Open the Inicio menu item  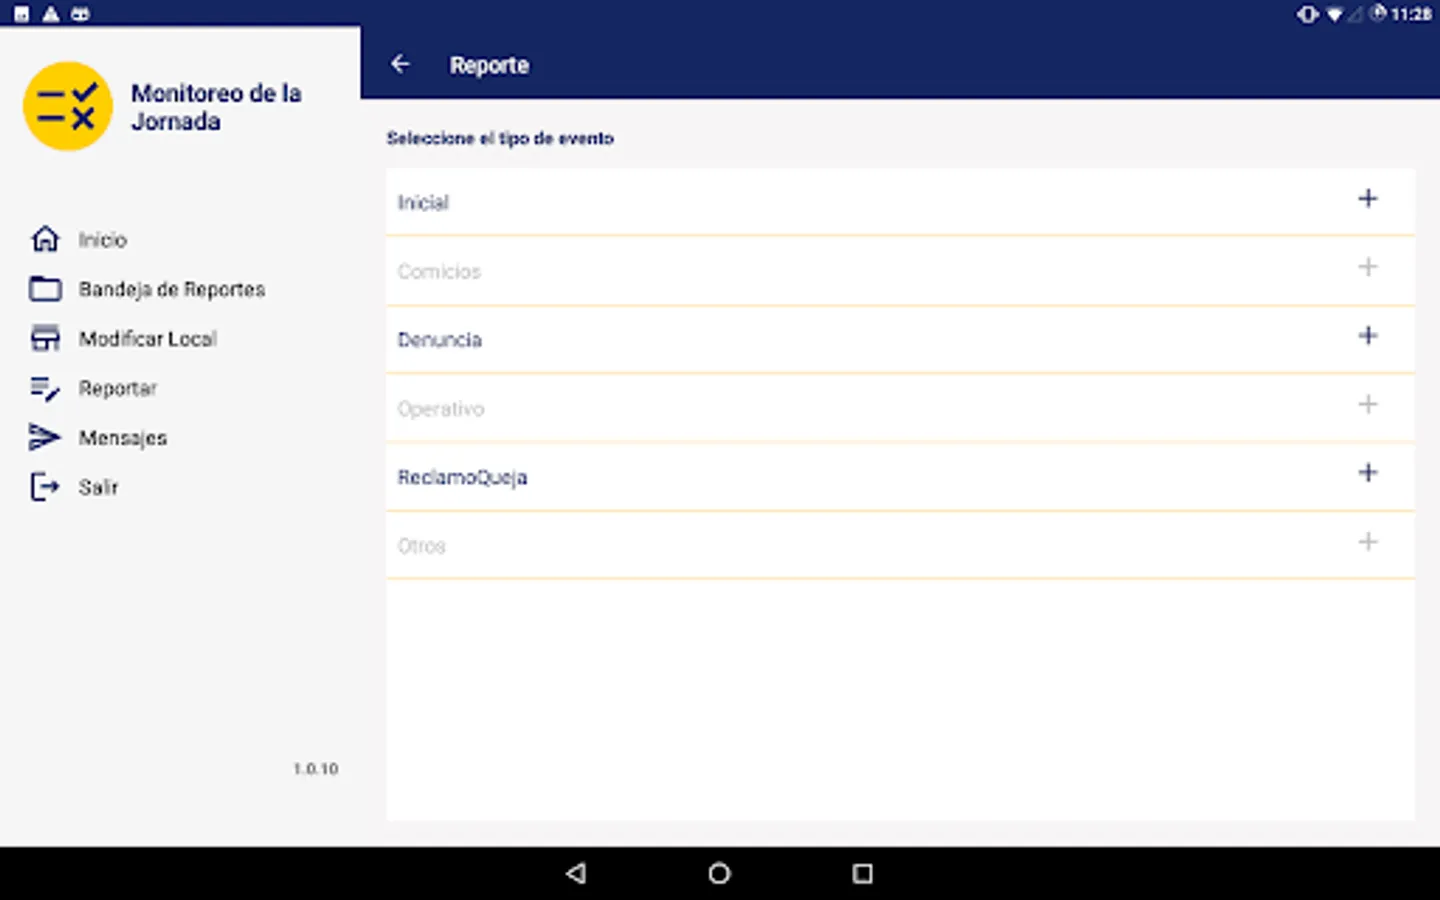click(103, 240)
